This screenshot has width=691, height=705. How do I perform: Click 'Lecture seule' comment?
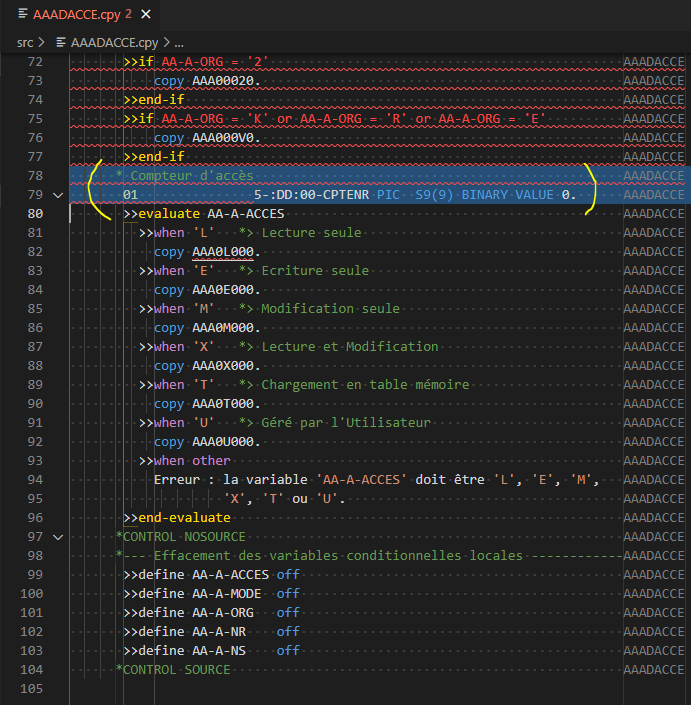coord(312,232)
